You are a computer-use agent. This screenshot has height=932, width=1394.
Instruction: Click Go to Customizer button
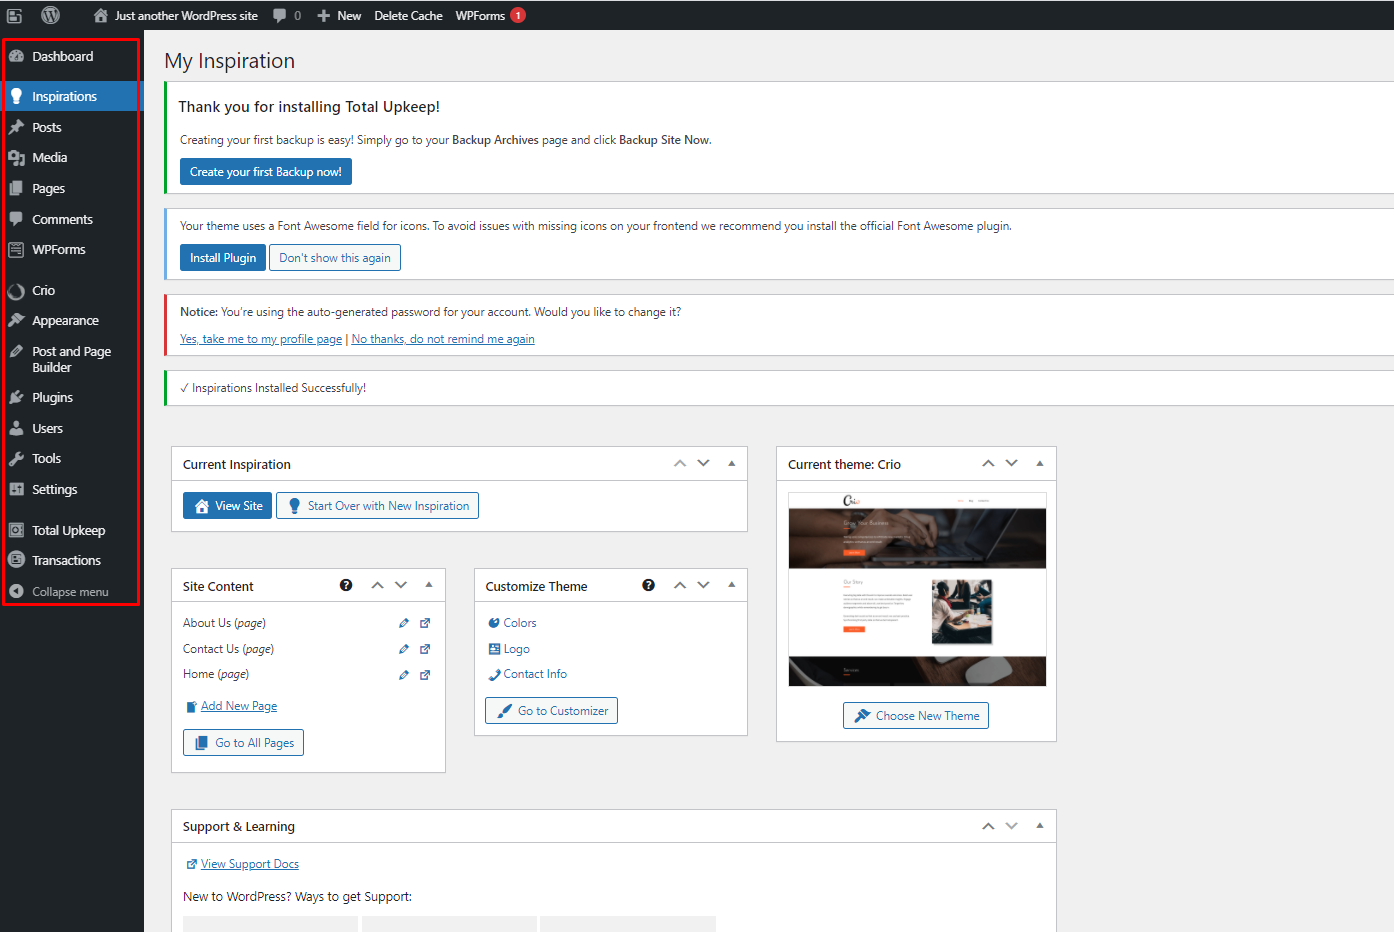551,711
